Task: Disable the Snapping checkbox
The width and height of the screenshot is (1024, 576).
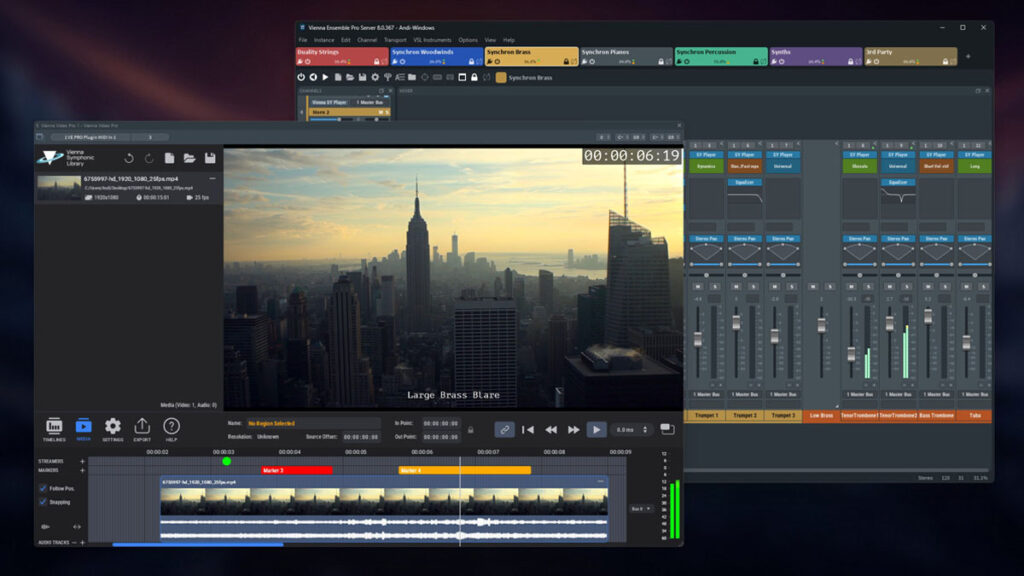Action: 42,502
